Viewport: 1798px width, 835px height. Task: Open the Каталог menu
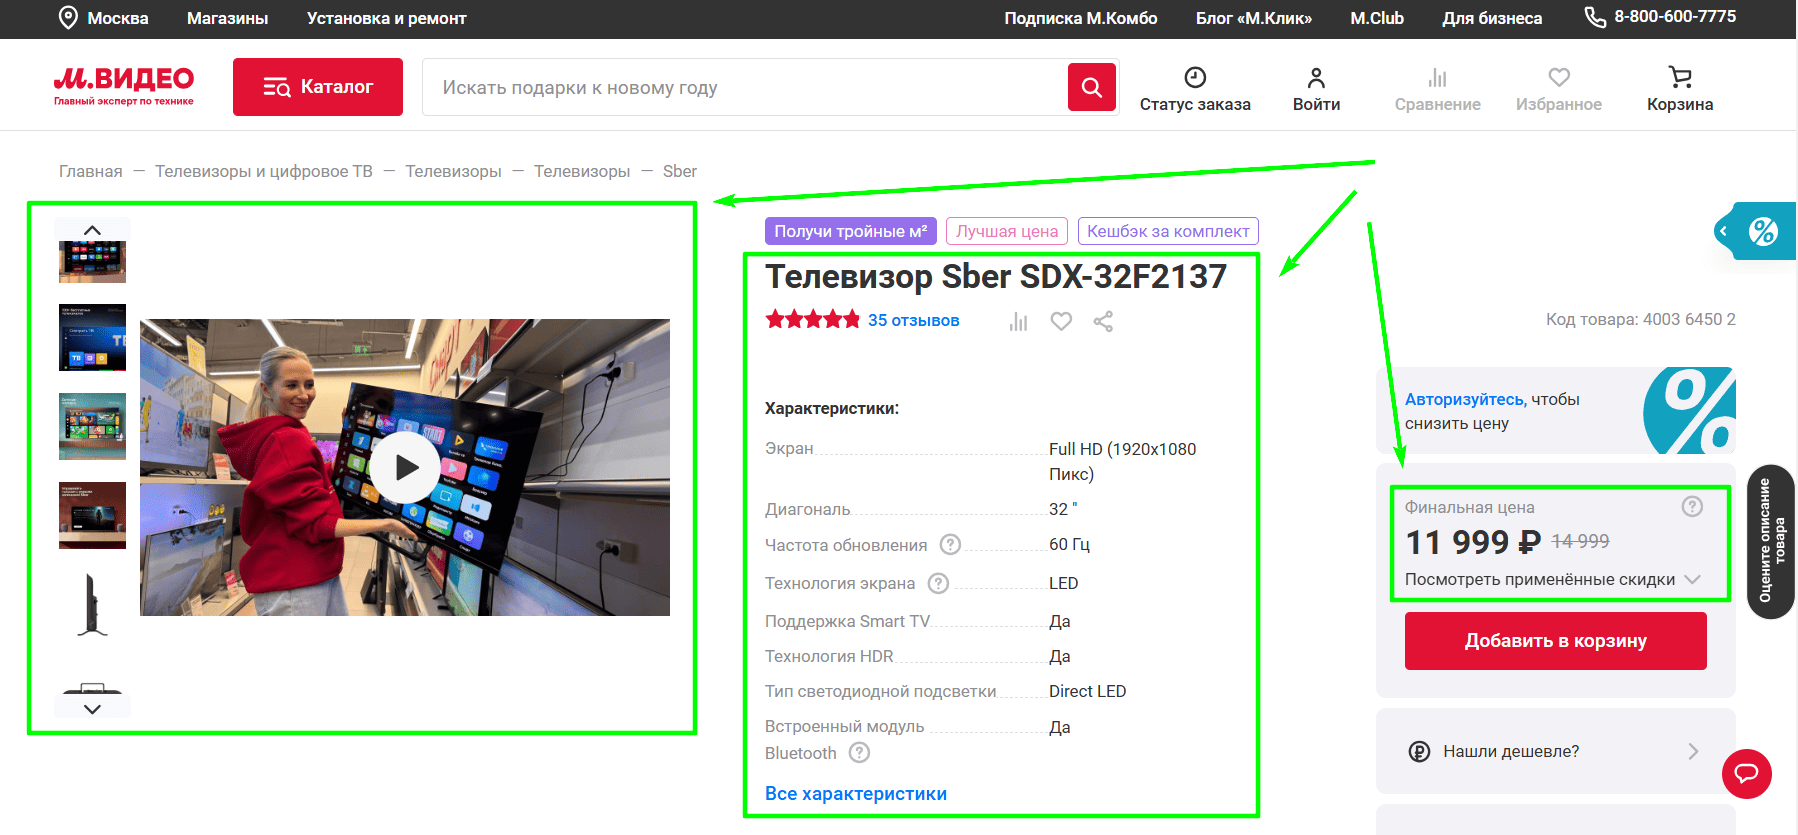pyautogui.click(x=318, y=87)
